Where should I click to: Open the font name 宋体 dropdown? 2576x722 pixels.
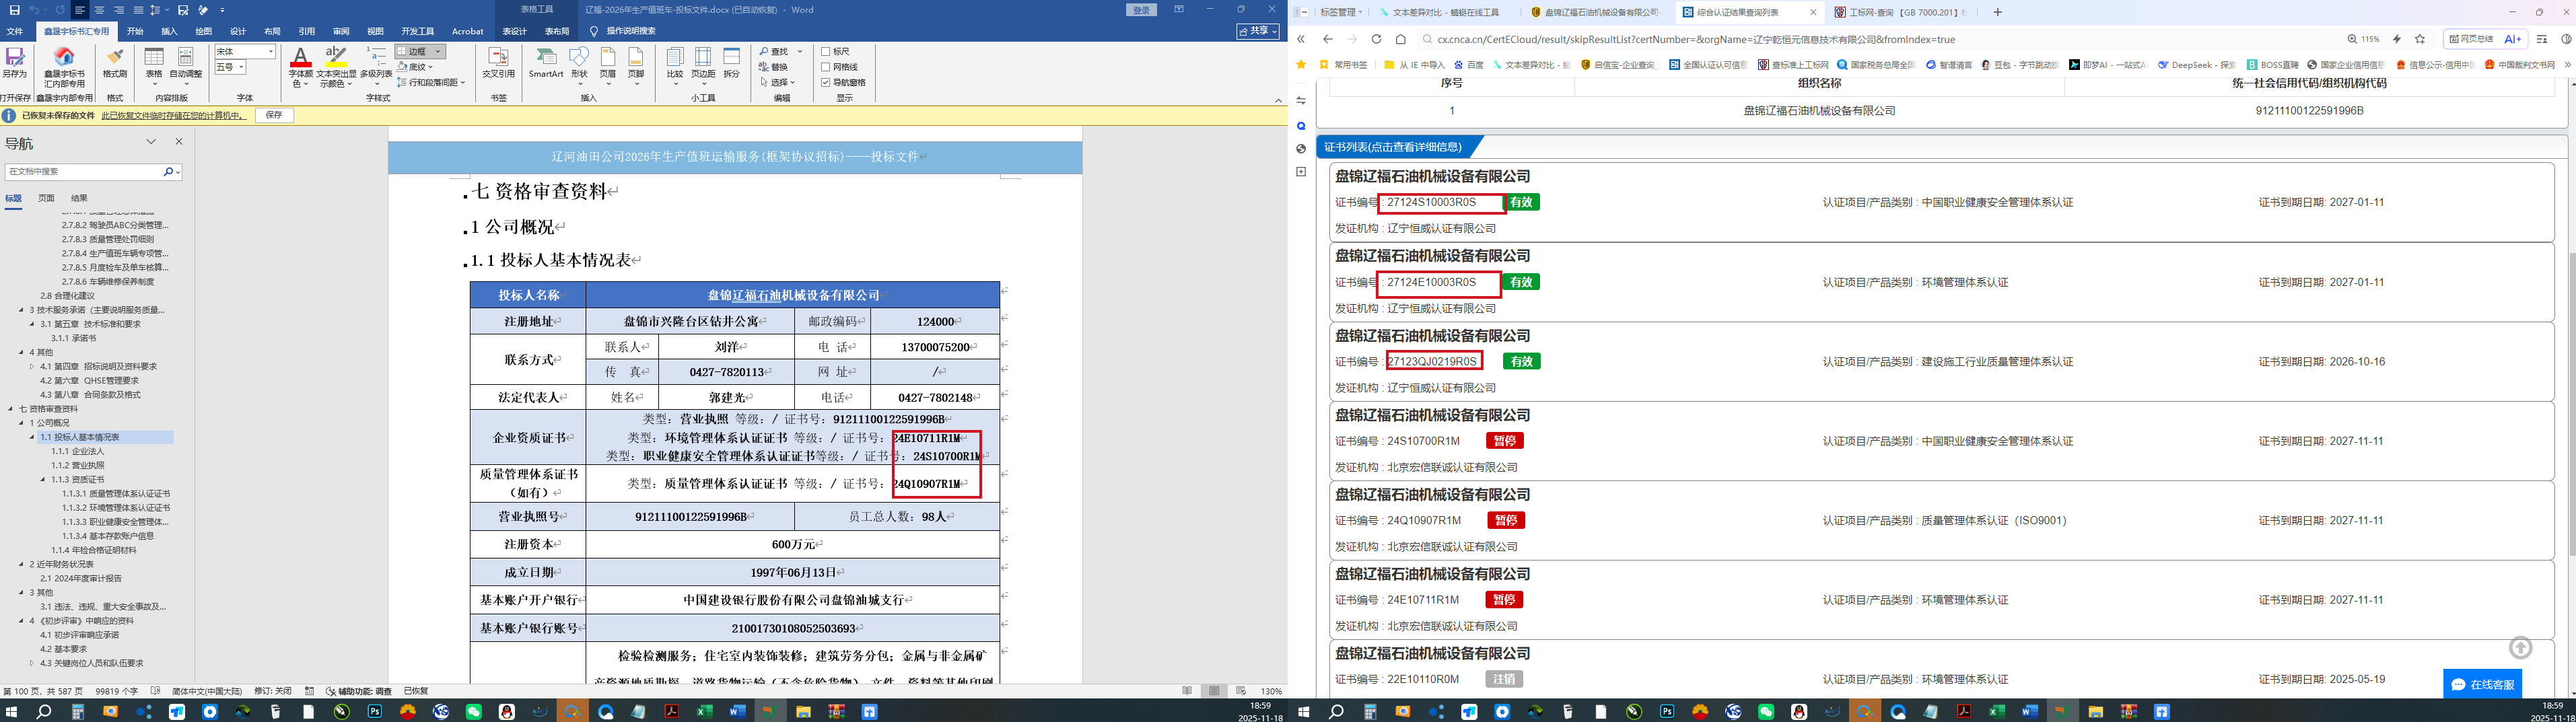(x=270, y=52)
